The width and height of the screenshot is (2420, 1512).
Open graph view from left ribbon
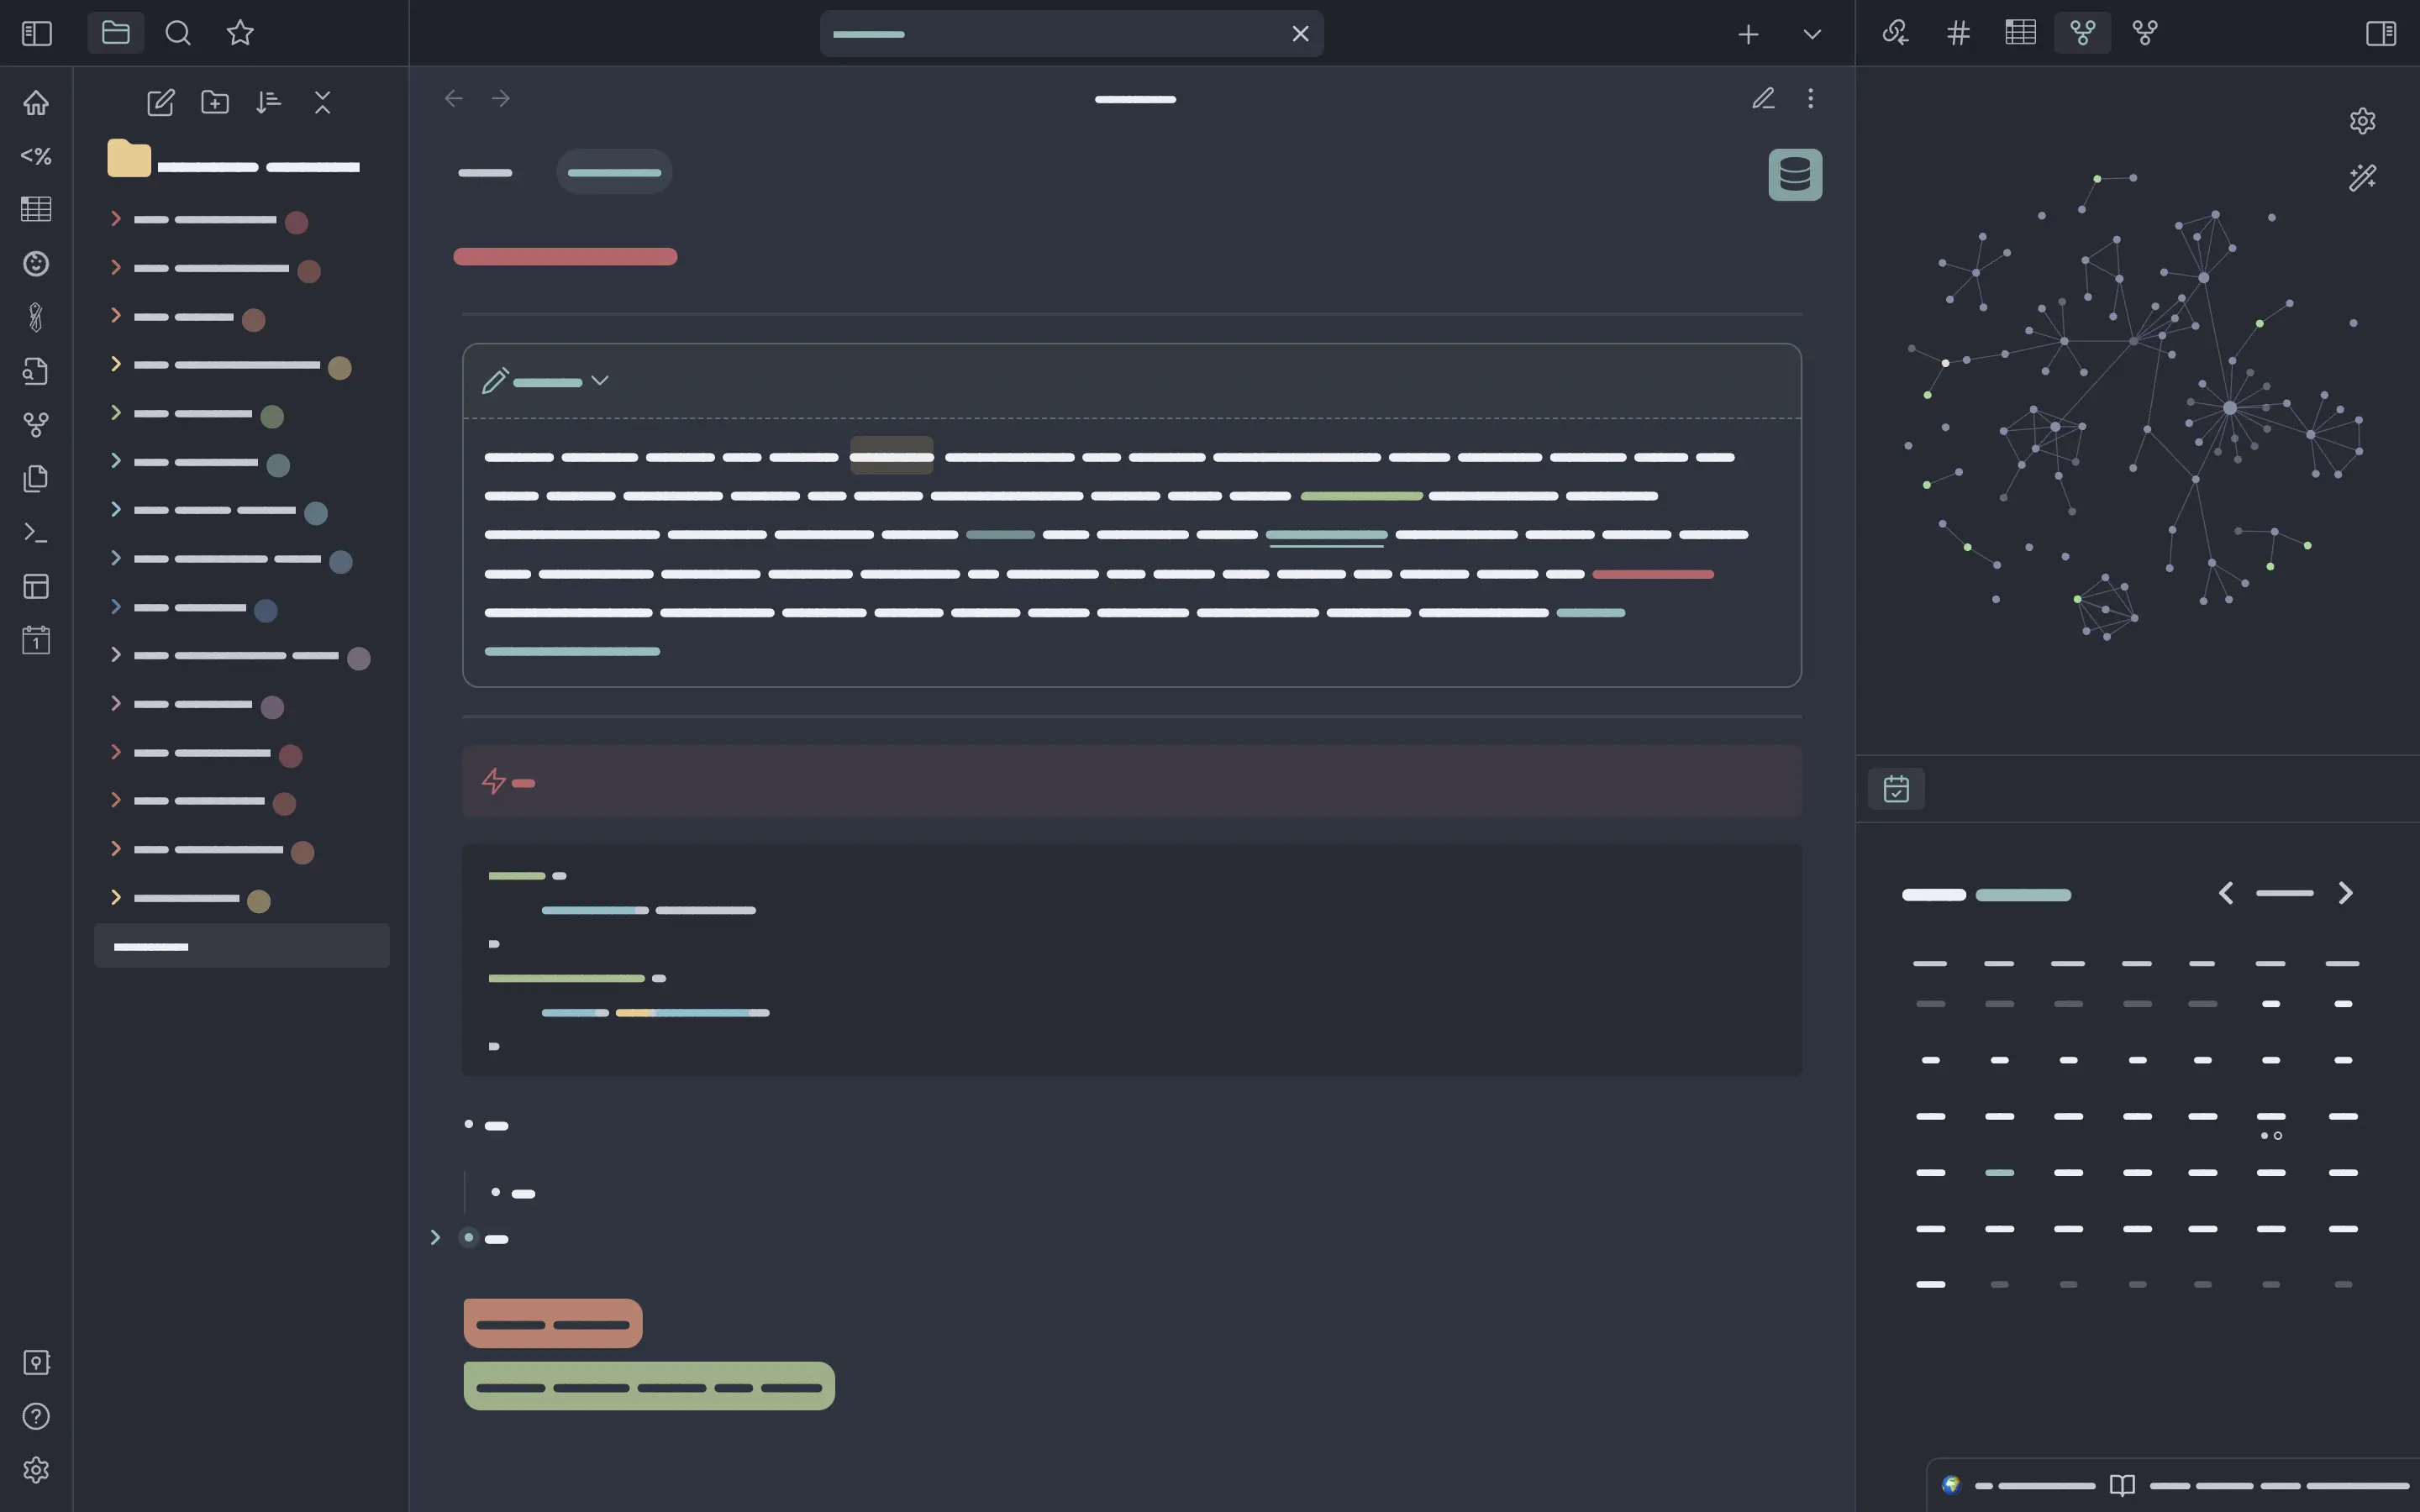click(x=36, y=425)
